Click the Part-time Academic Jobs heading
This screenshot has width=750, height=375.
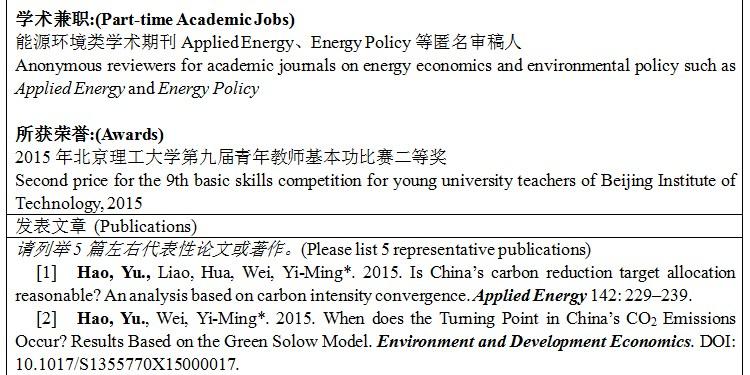(x=155, y=20)
